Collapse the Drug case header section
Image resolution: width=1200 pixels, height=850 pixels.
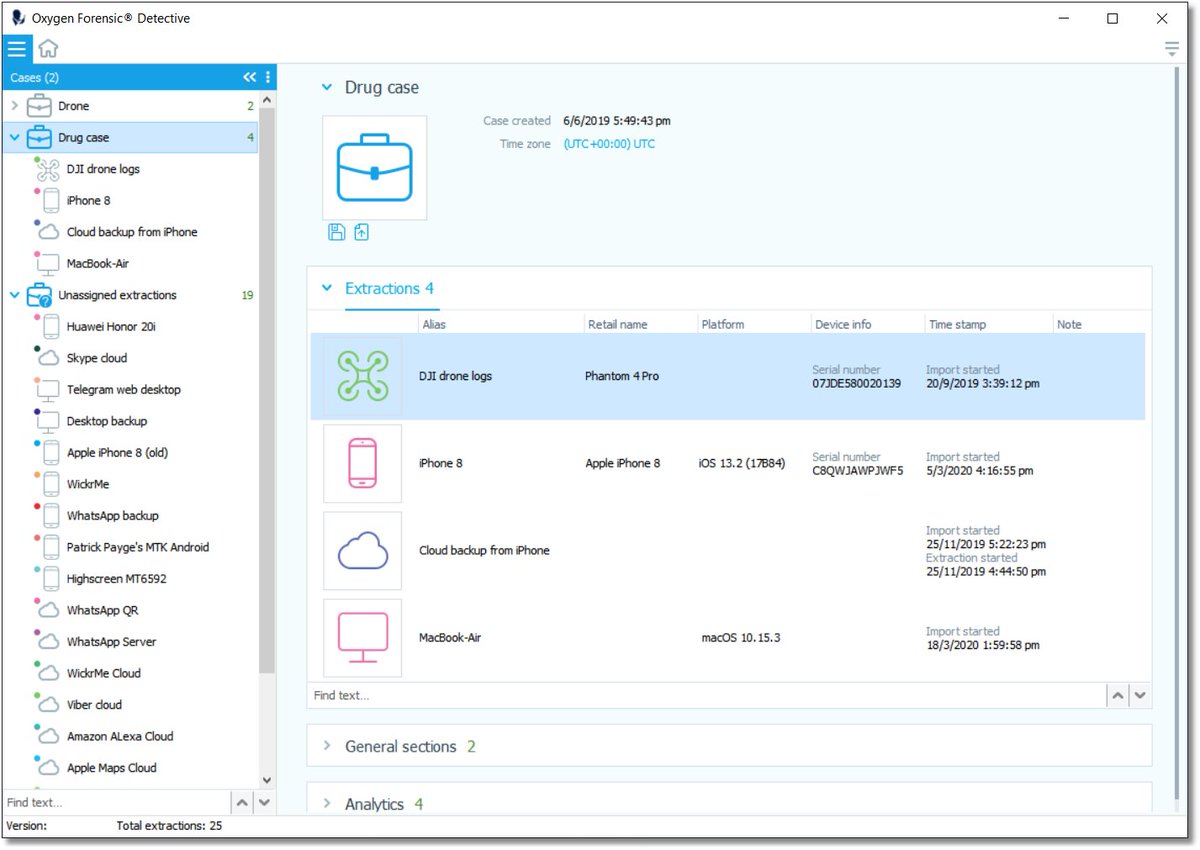click(x=326, y=88)
